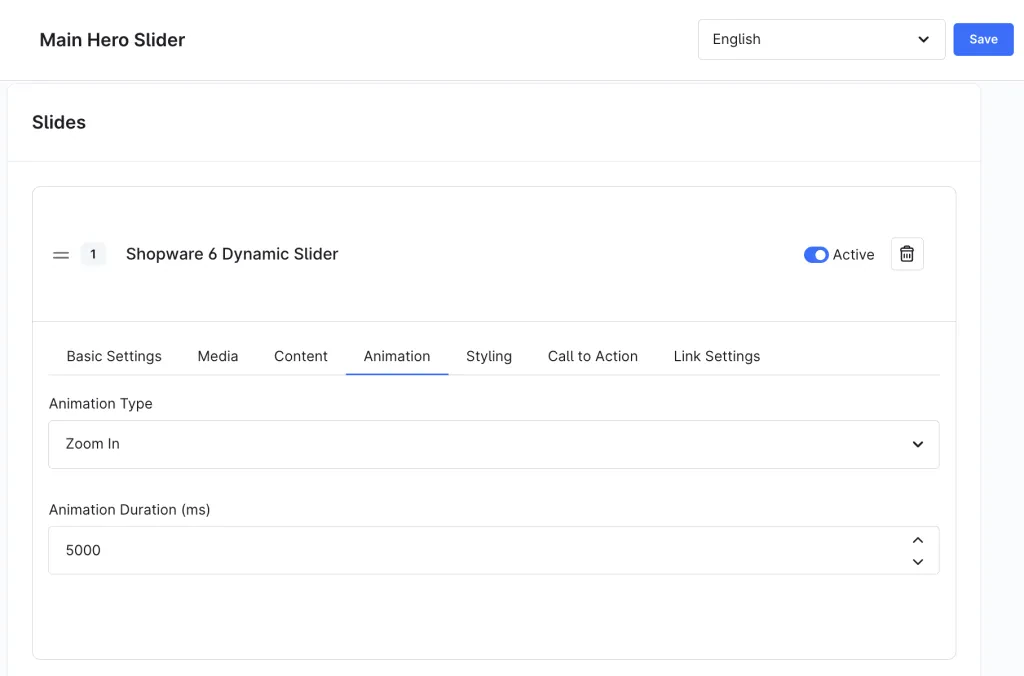The width and height of the screenshot is (1024, 676).
Task: Open the Call to Action tab
Action: (x=592, y=356)
